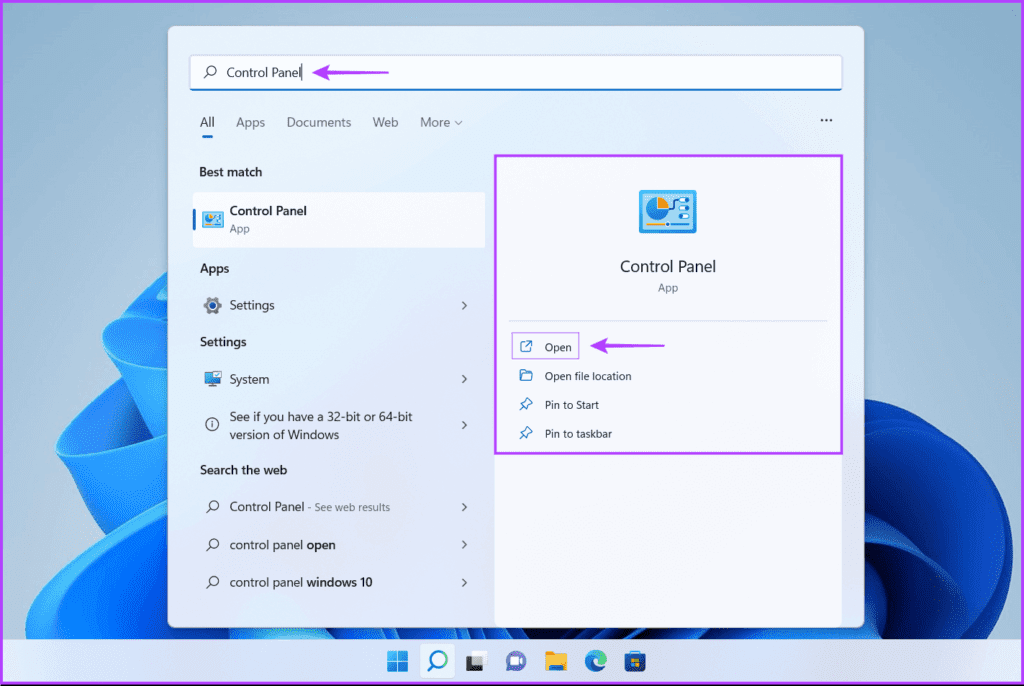Click the magnifier icon inside the search box
1024x686 pixels.
pos(210,72)
